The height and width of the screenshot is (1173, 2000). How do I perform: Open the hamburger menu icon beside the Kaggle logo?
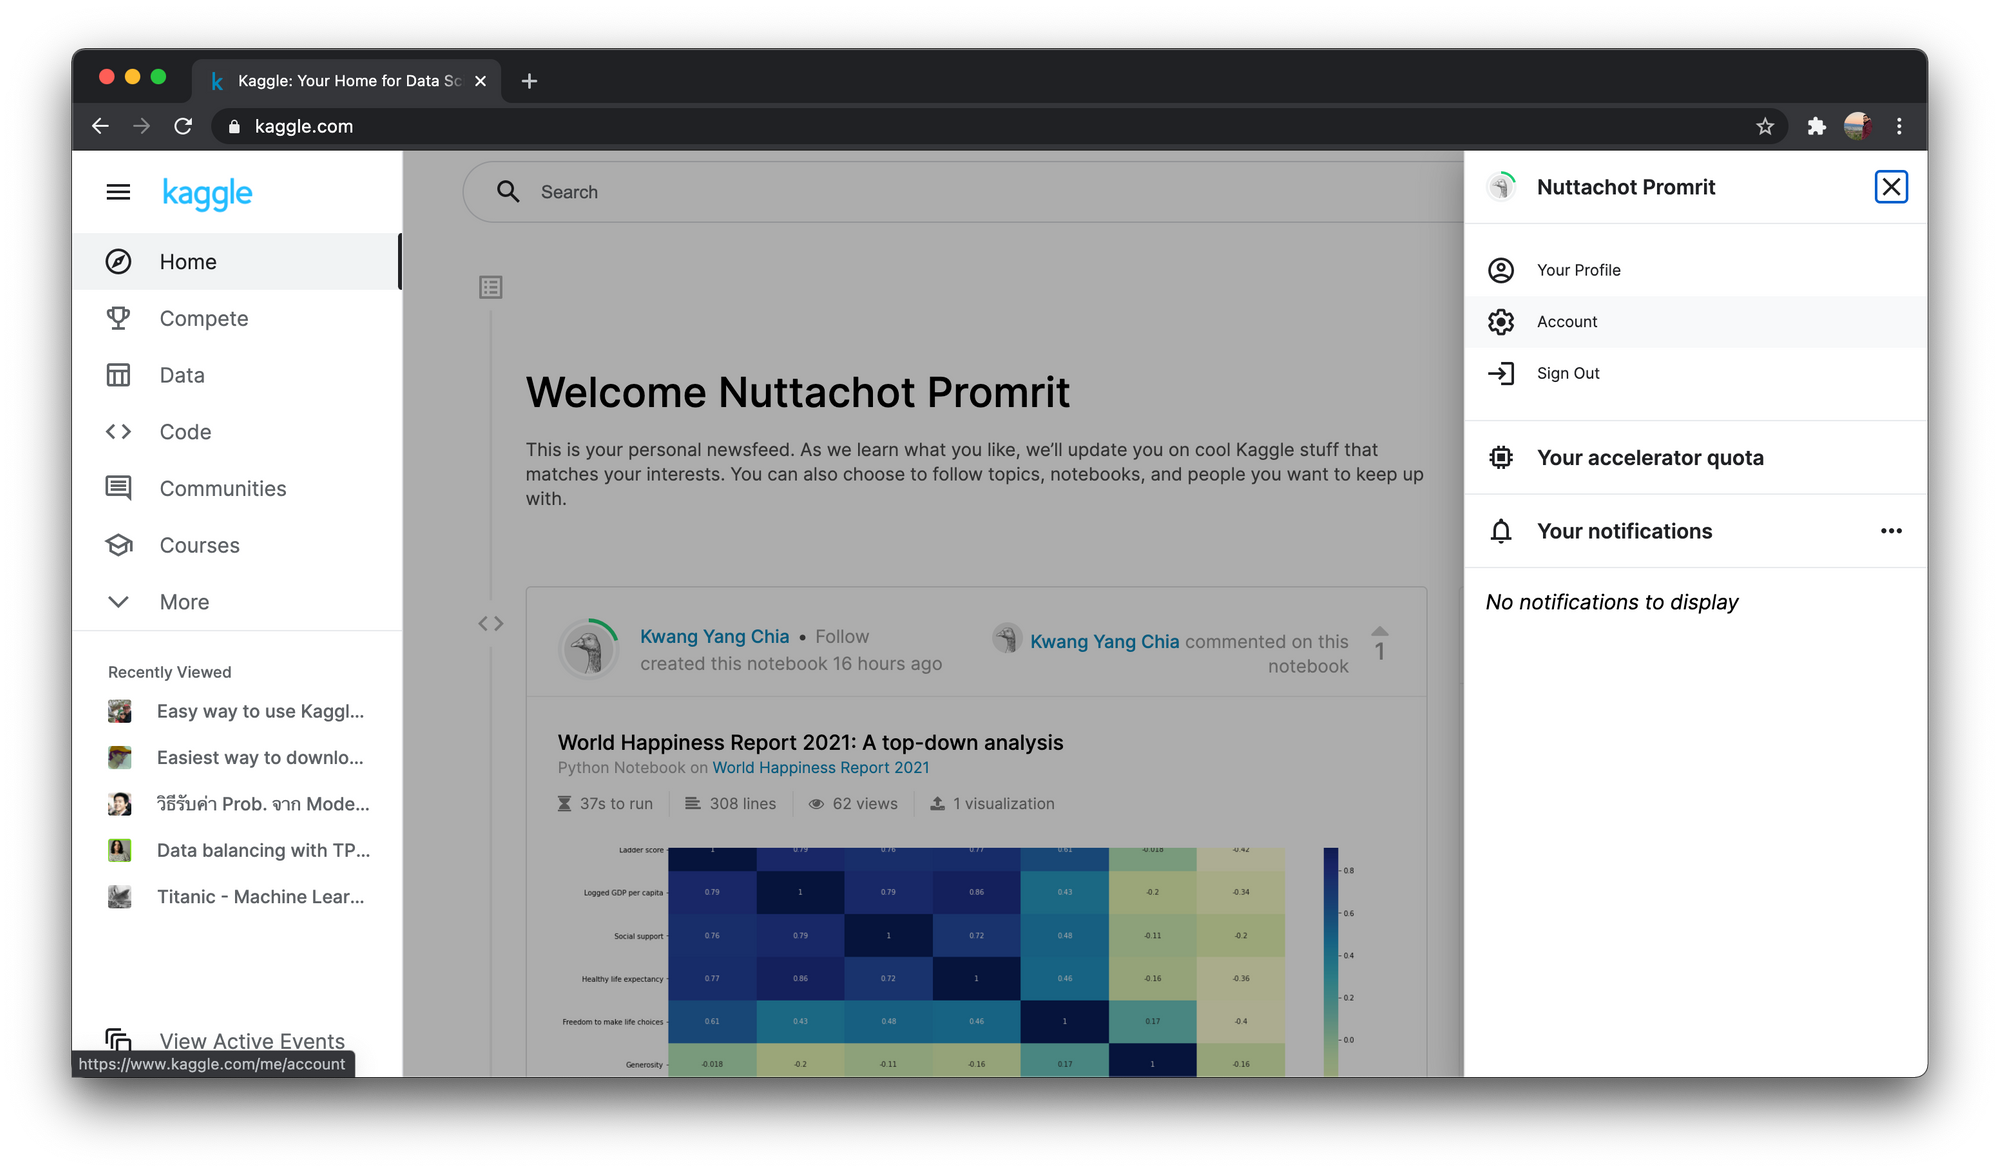click(118, 192)
